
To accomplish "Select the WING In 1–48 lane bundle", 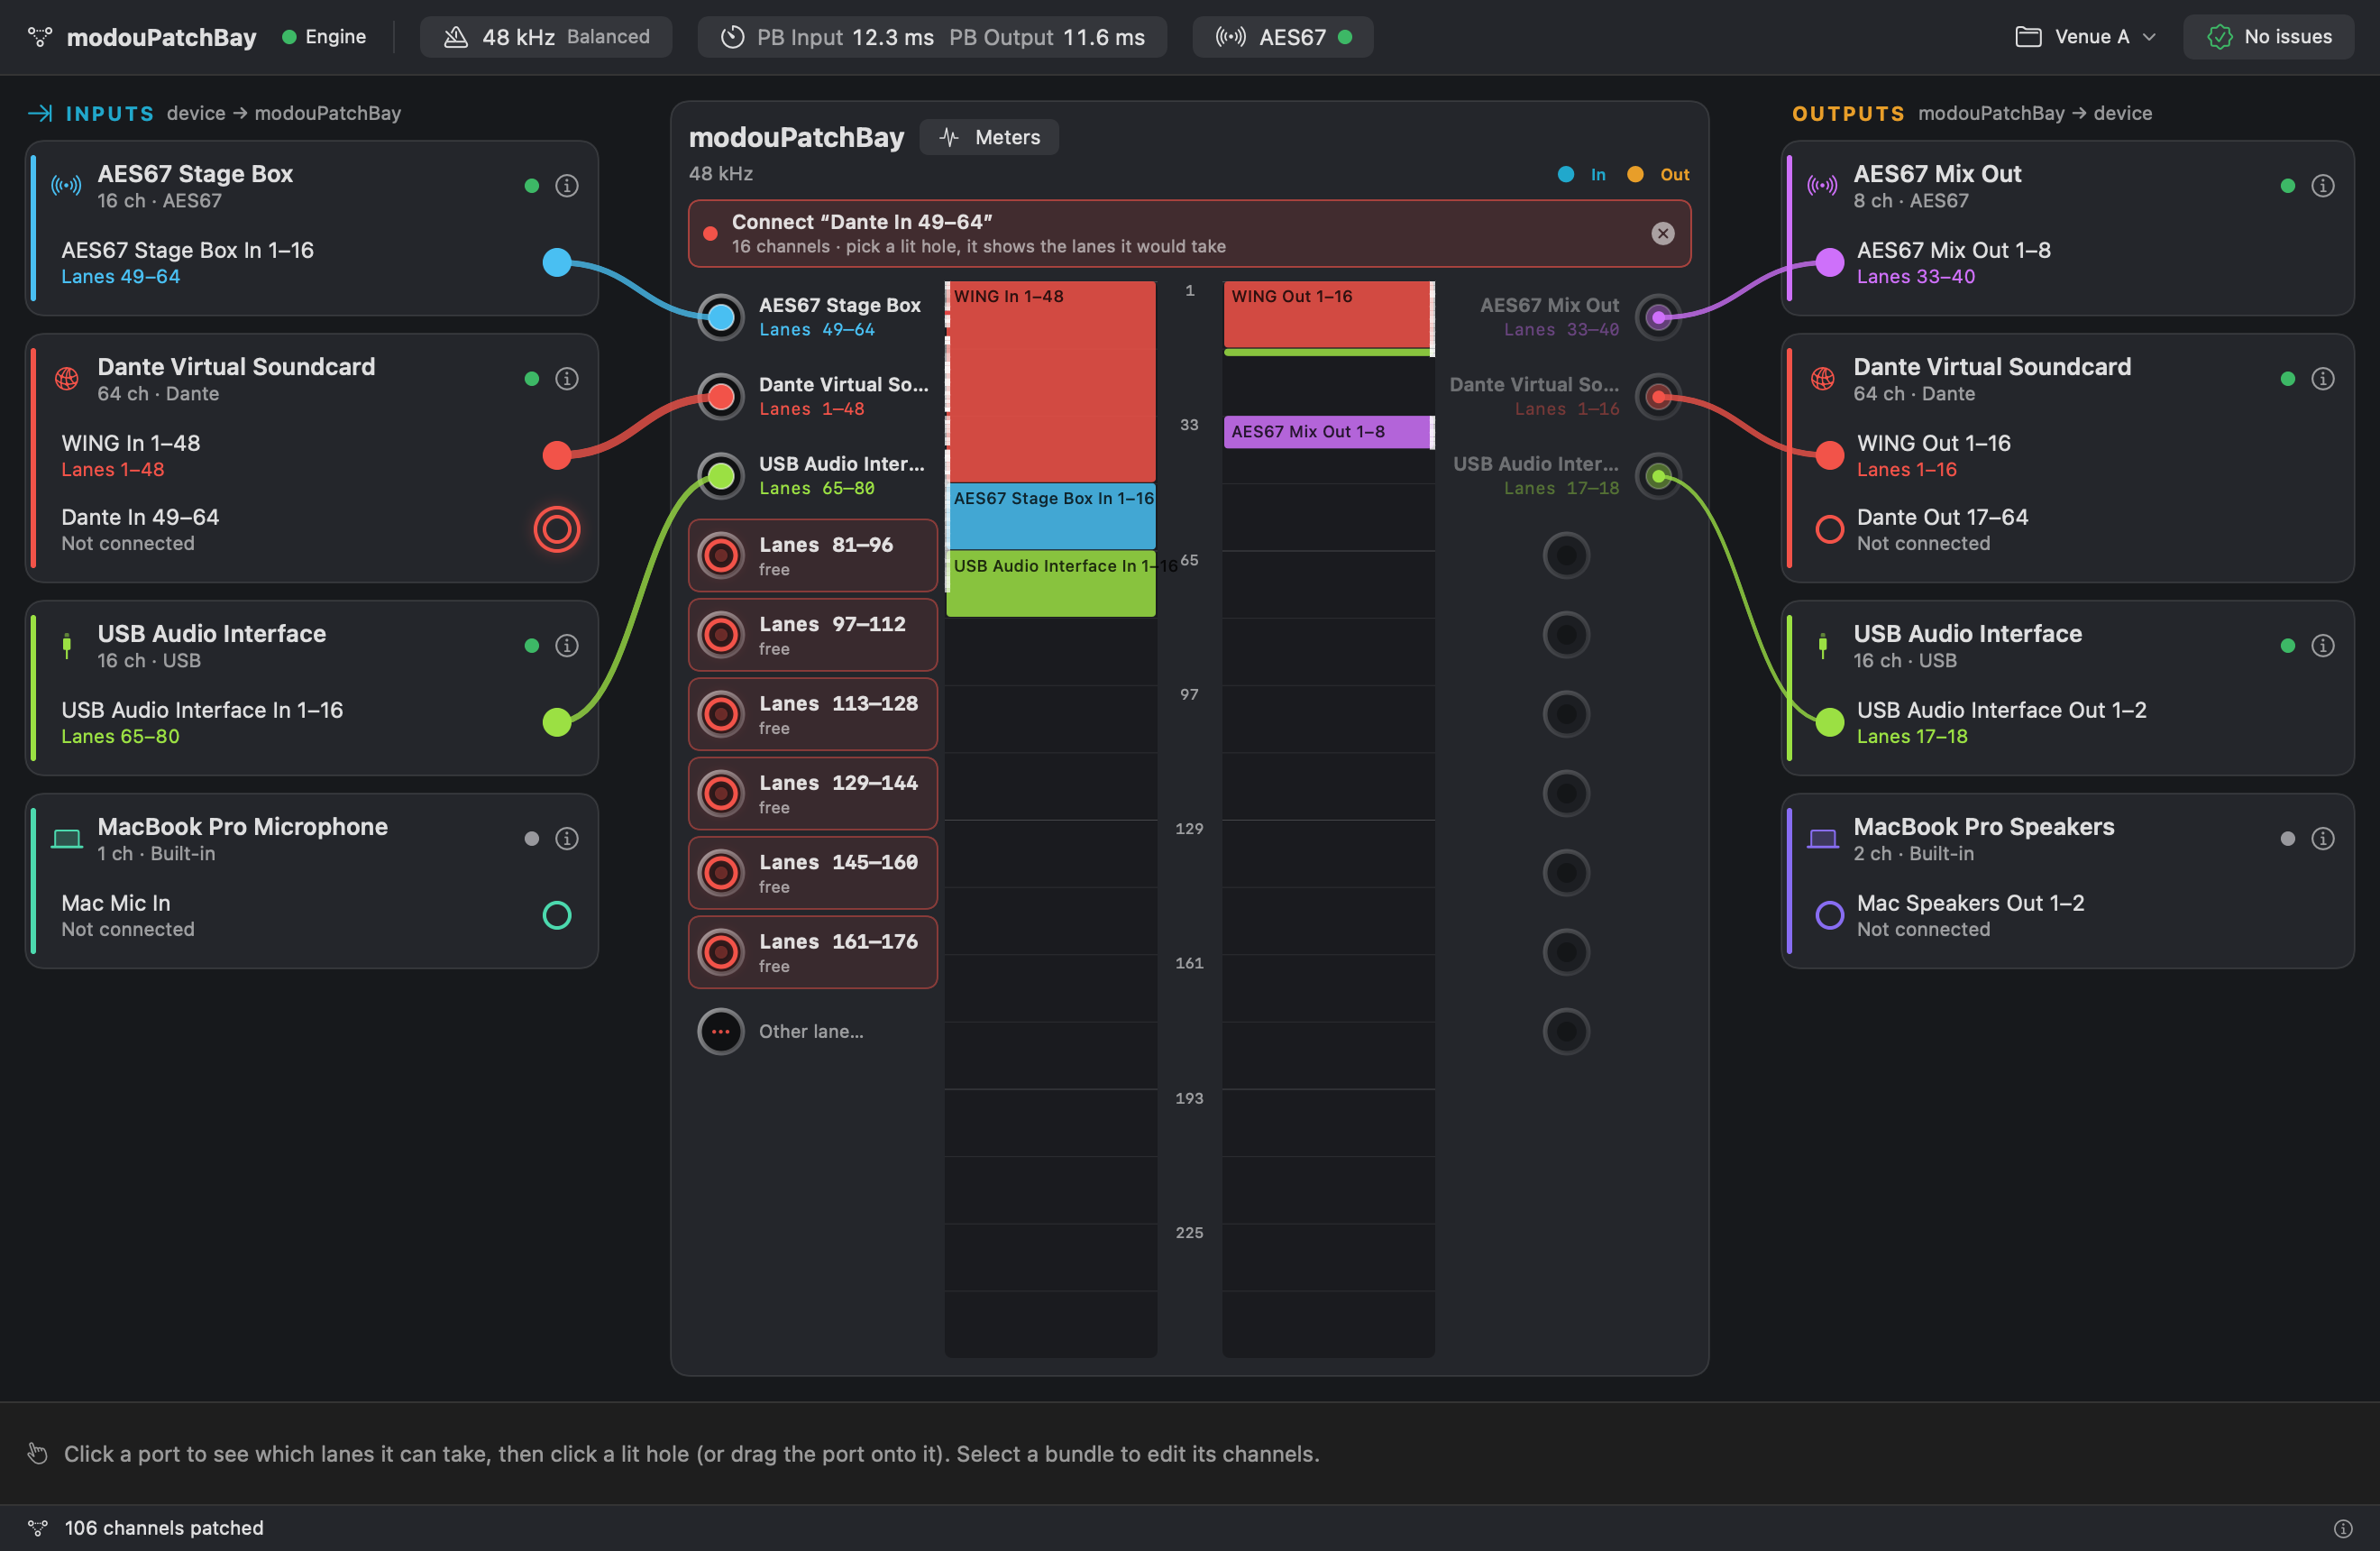I will [x=1051, y=382].
